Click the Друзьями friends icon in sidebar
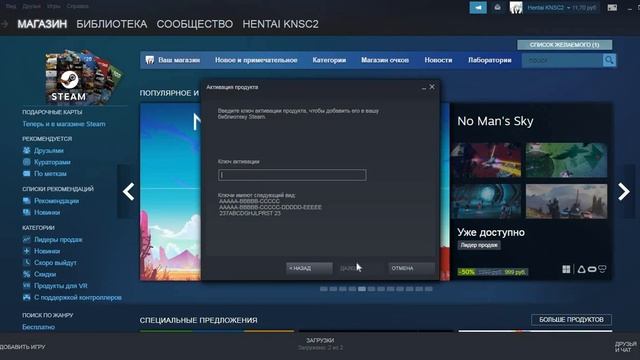 click(27, 151)
